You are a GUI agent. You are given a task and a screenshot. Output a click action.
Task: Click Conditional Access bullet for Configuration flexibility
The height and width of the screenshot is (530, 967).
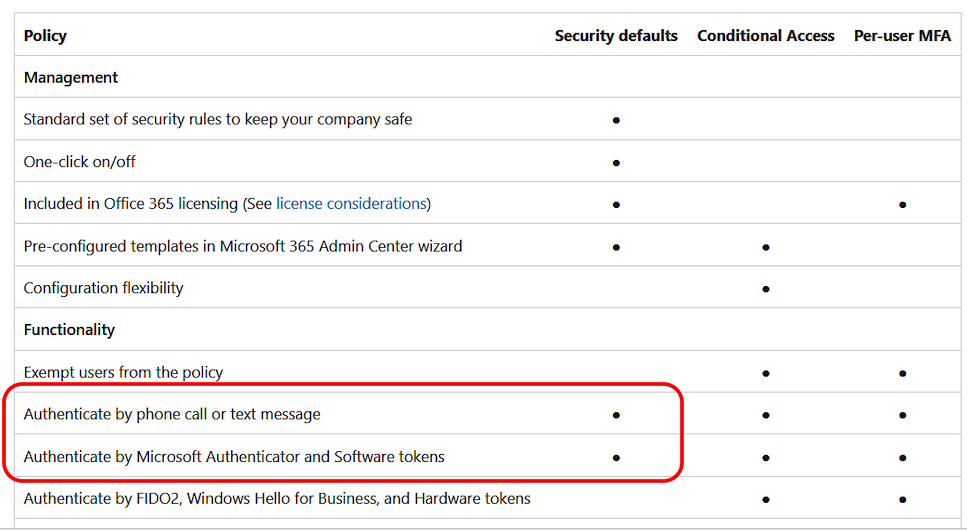point(765,289)
